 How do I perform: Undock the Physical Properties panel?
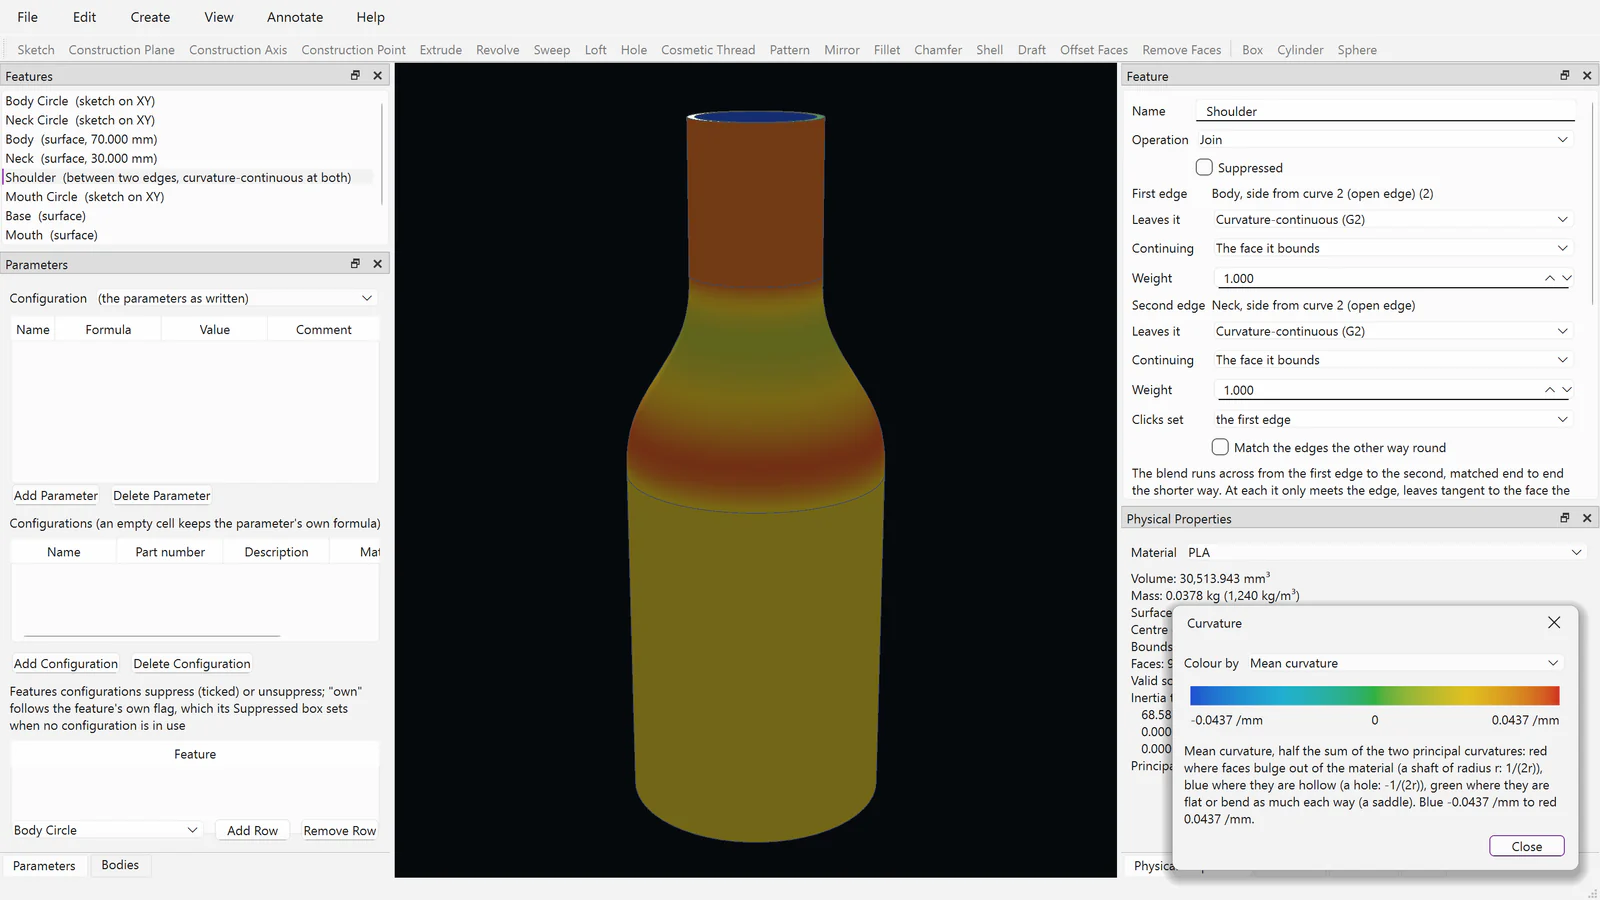[x=1565, y=517]
